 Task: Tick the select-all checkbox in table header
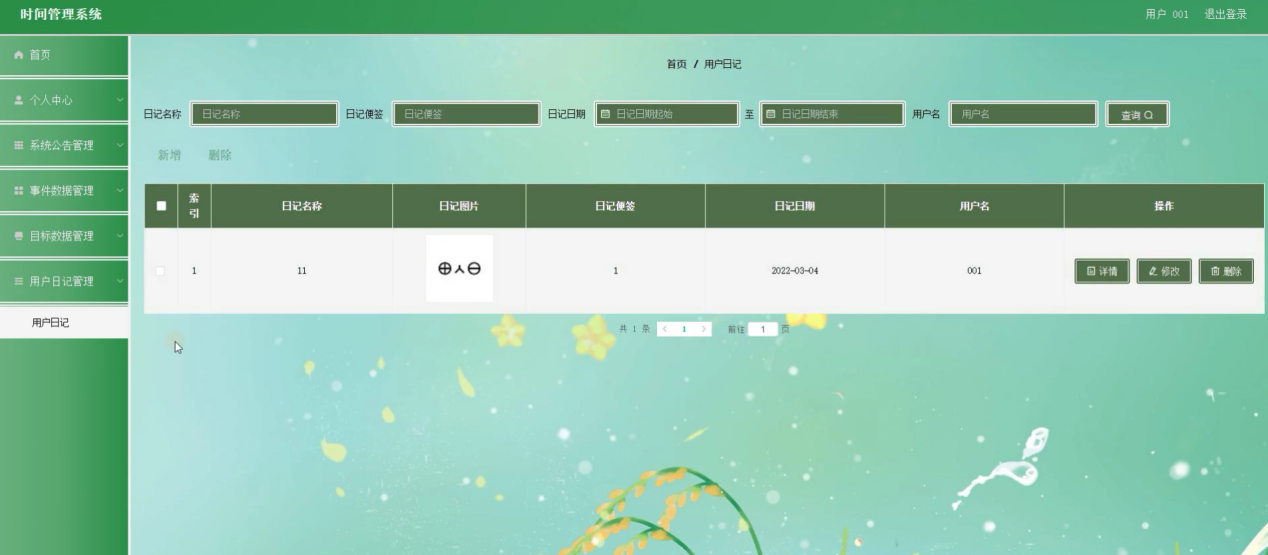click(x=161, y=206)
